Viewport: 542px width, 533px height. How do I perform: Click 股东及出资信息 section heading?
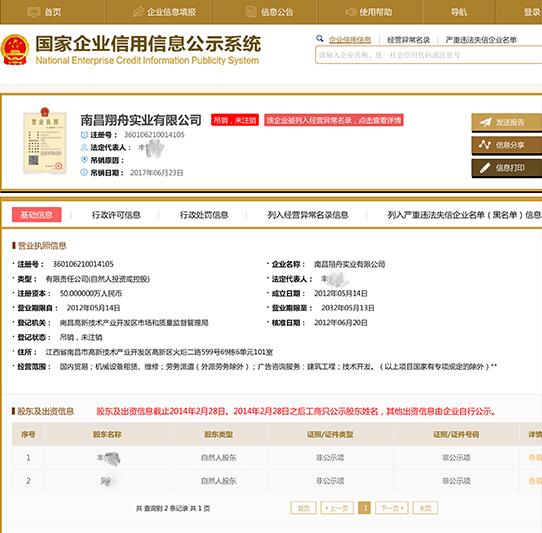pyautogui.click(x=45, y=411)
